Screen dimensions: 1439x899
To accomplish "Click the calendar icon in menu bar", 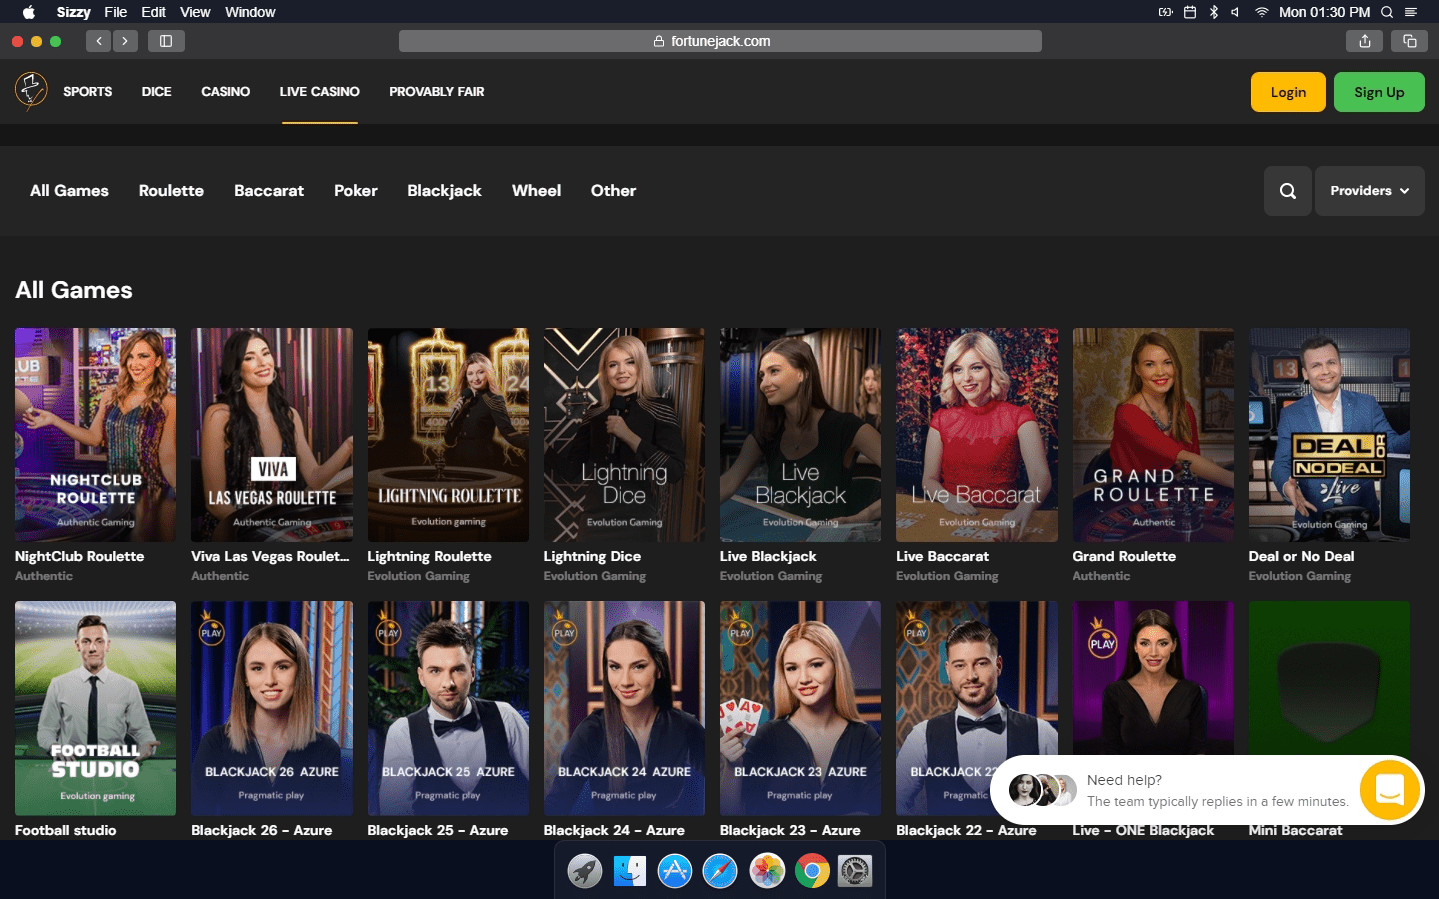I will pos(1190,12).
